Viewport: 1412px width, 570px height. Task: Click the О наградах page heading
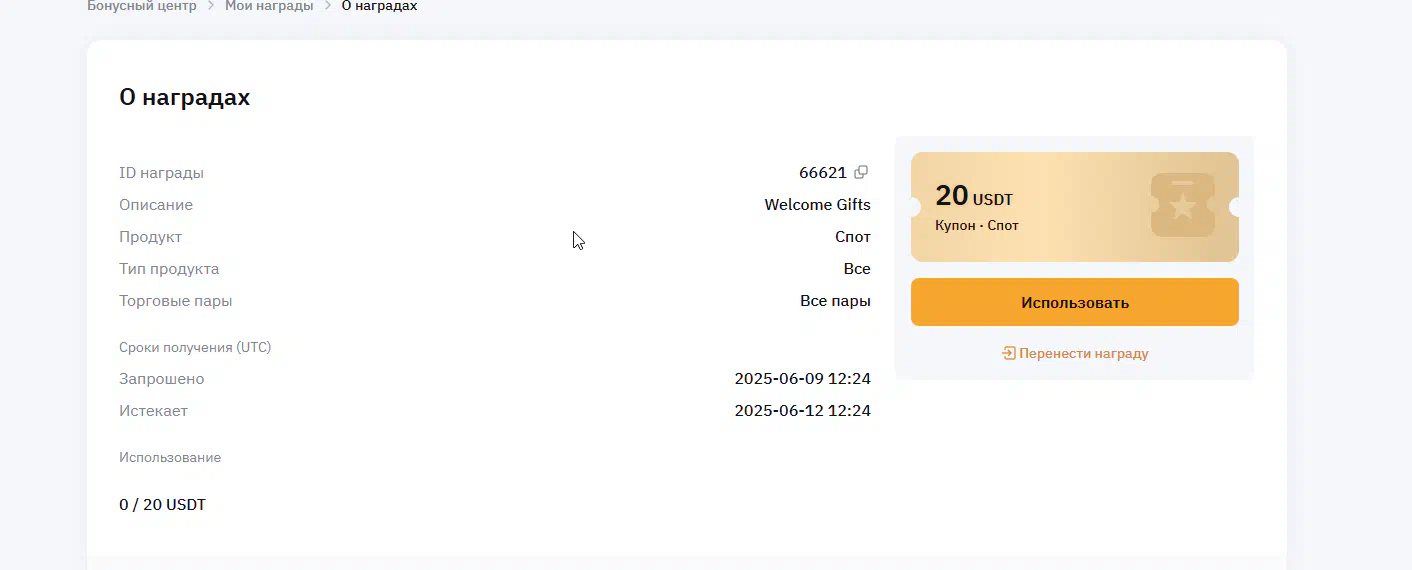[185, 97]
